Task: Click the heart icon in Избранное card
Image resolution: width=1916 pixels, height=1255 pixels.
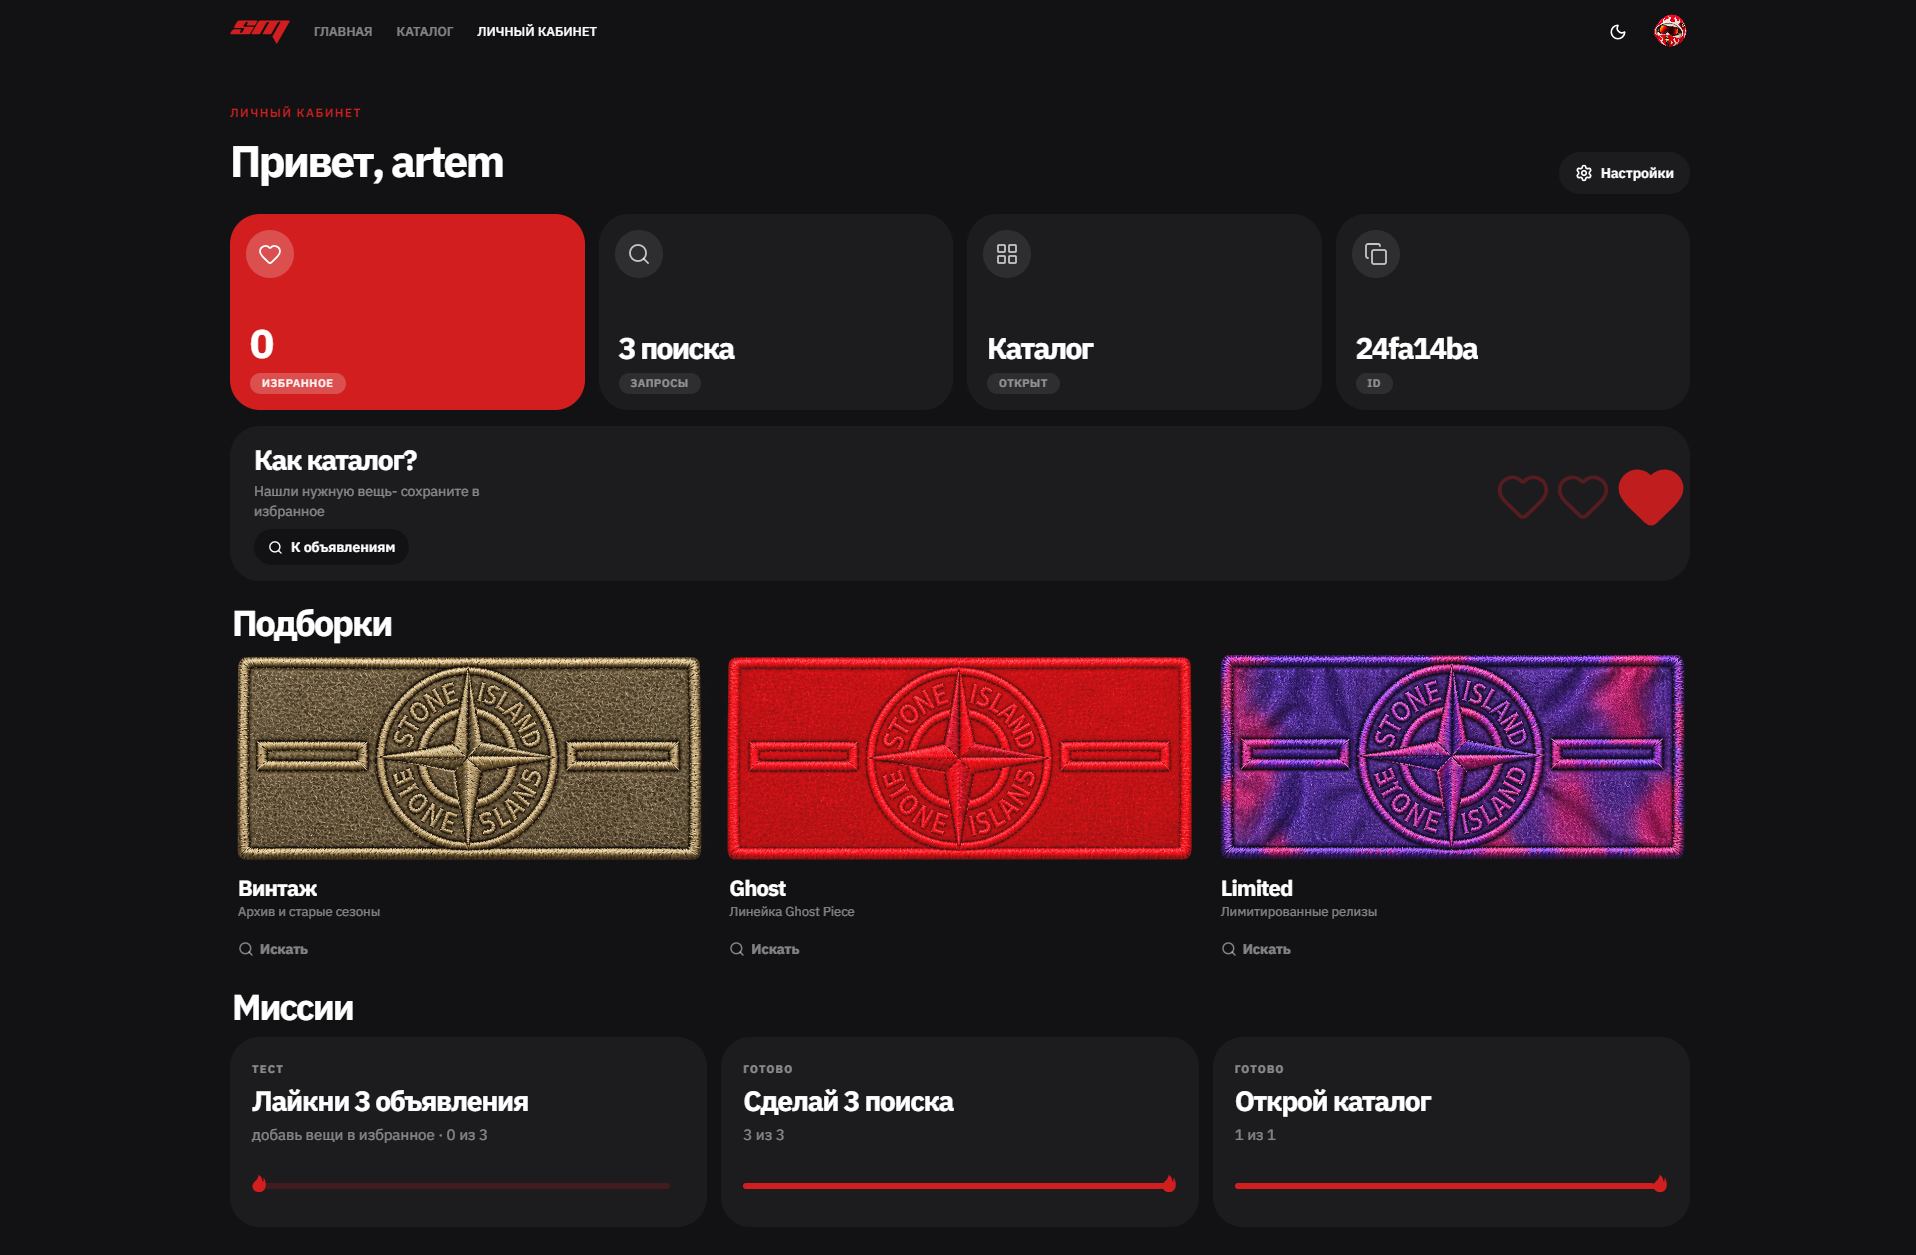Action: coord(270,254)
